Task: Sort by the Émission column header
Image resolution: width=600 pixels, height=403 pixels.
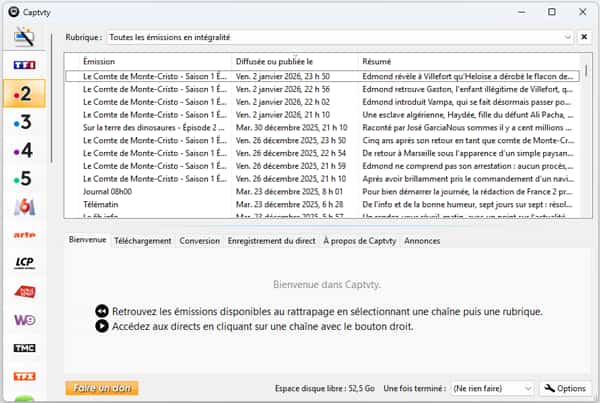Action: coord(148,62)
